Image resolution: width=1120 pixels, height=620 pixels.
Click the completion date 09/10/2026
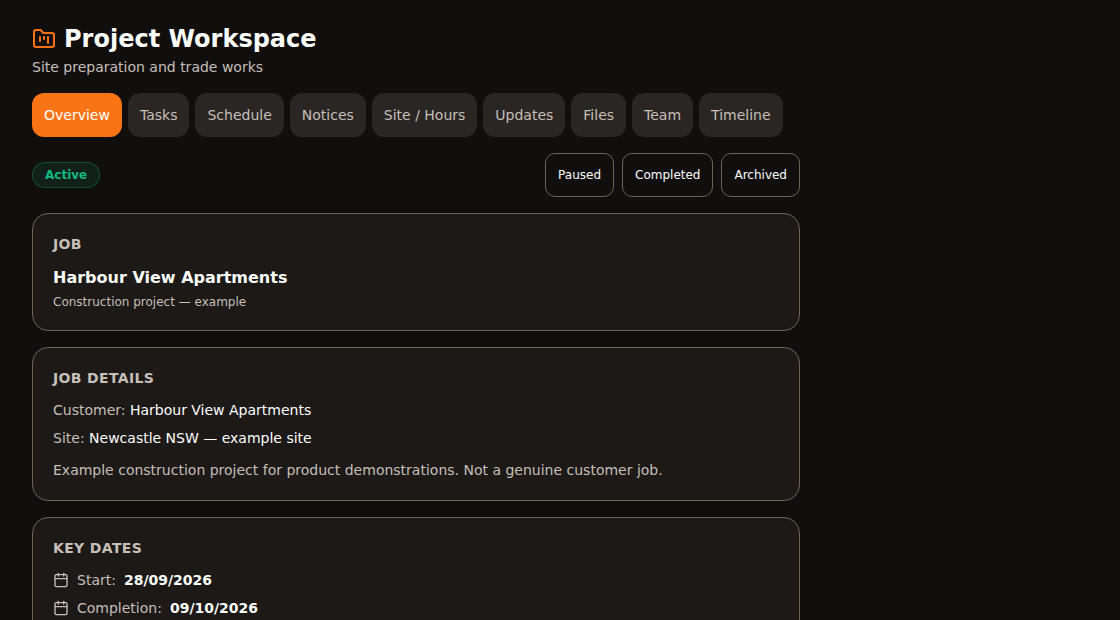click(x=214, y=608)
